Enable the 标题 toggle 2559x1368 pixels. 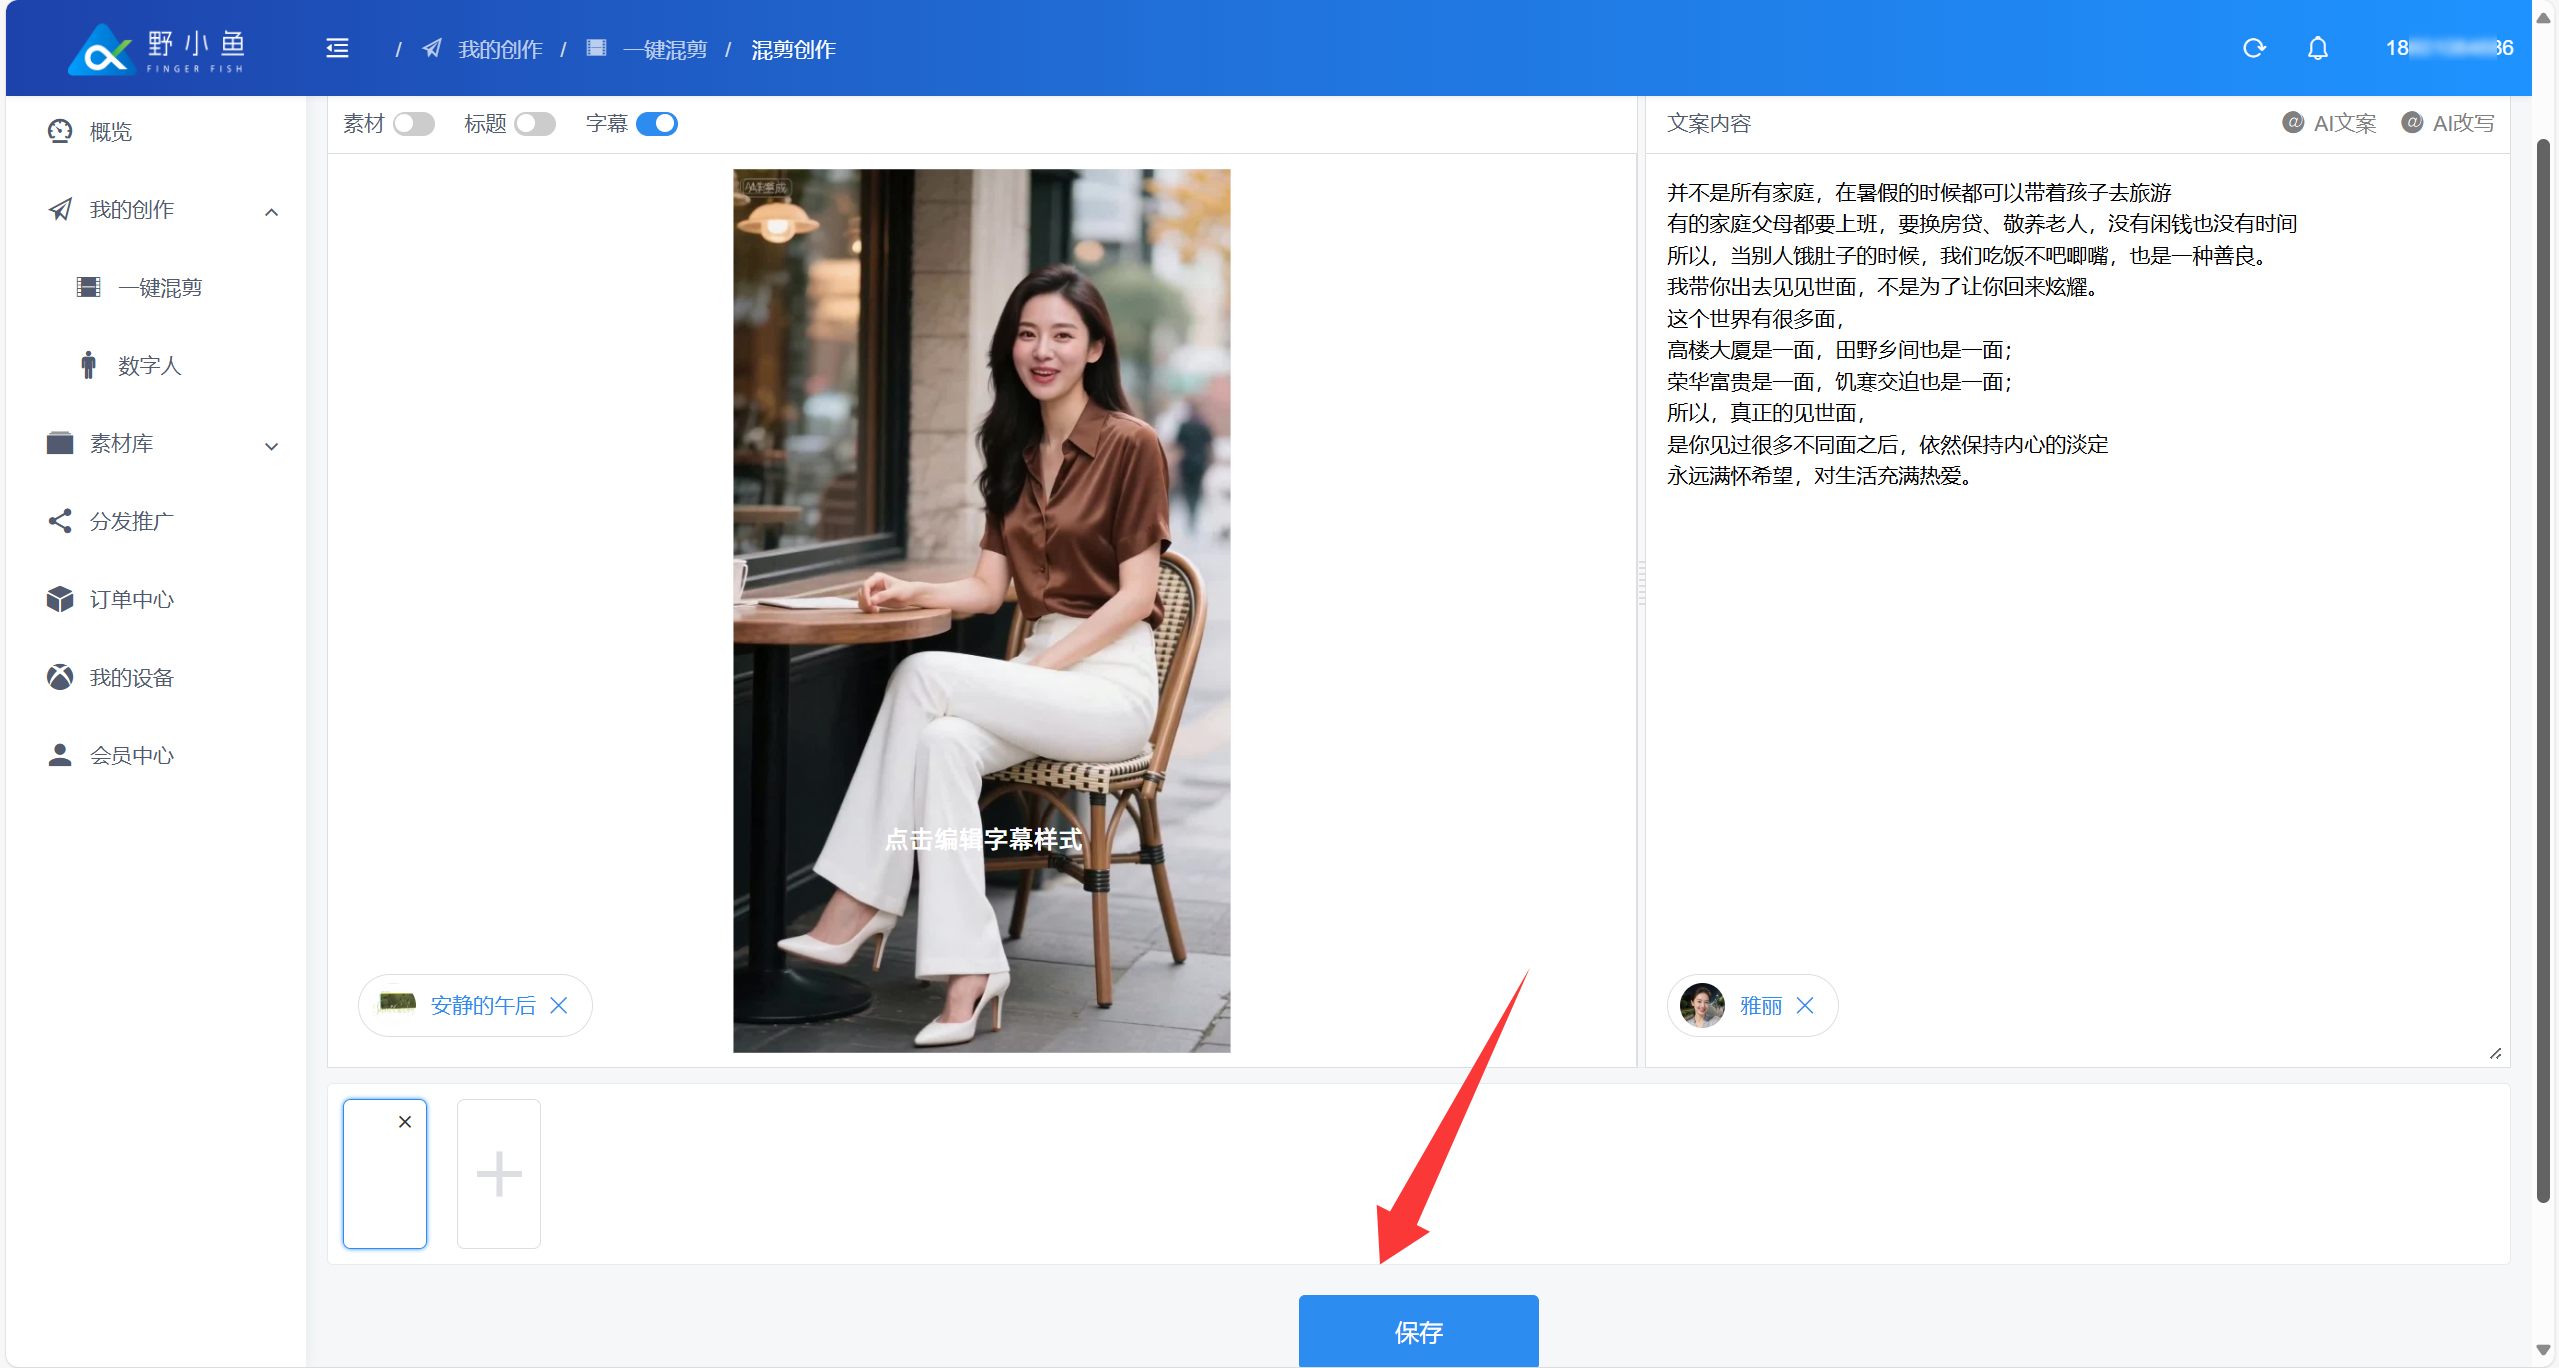534,123
